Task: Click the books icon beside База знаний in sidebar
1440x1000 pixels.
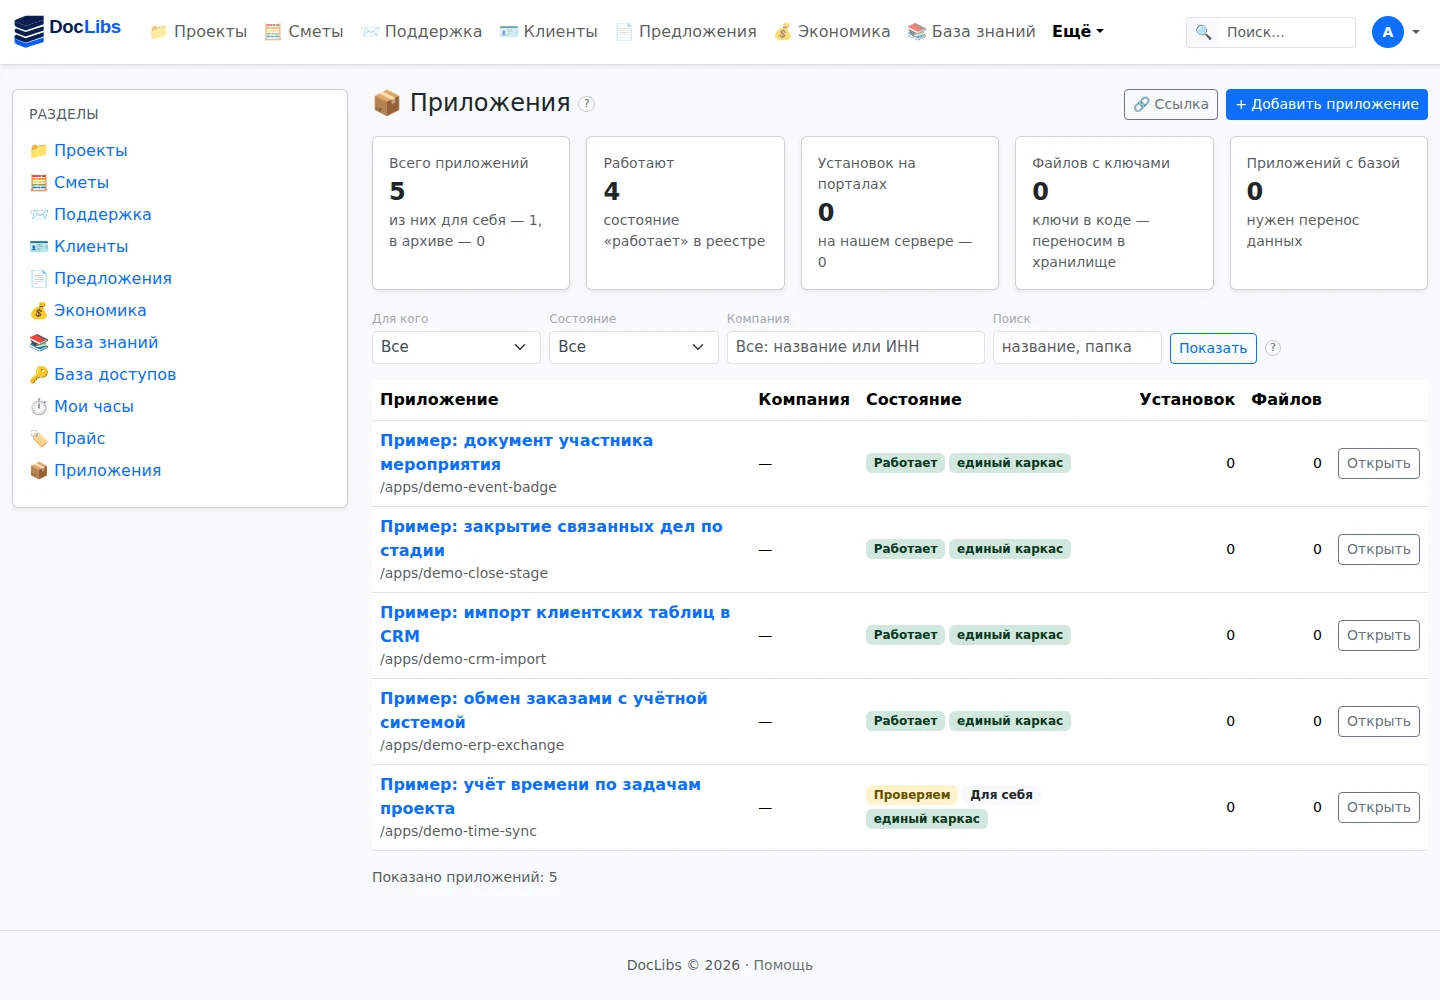Action: [x=39, y=343]
